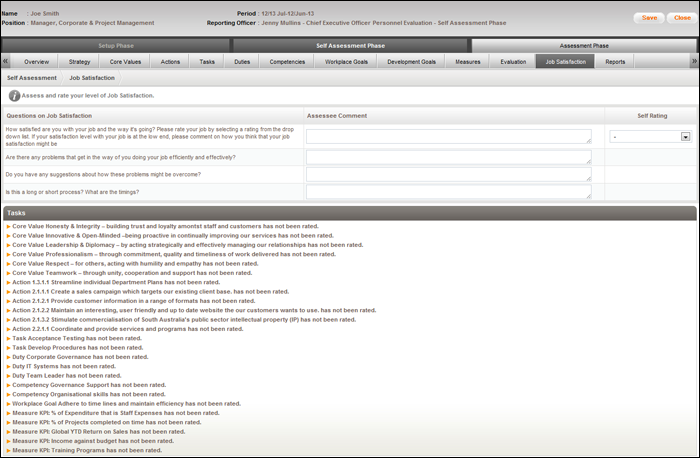Open the Tasks tab

pyautogui.click(x=207, y=62)
